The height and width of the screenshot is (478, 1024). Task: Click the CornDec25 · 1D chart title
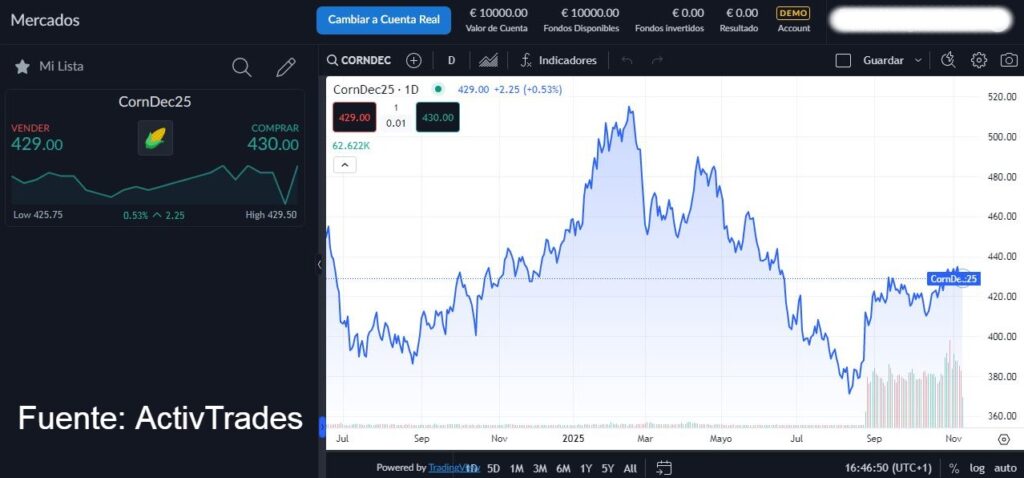(x=376, y=89)
